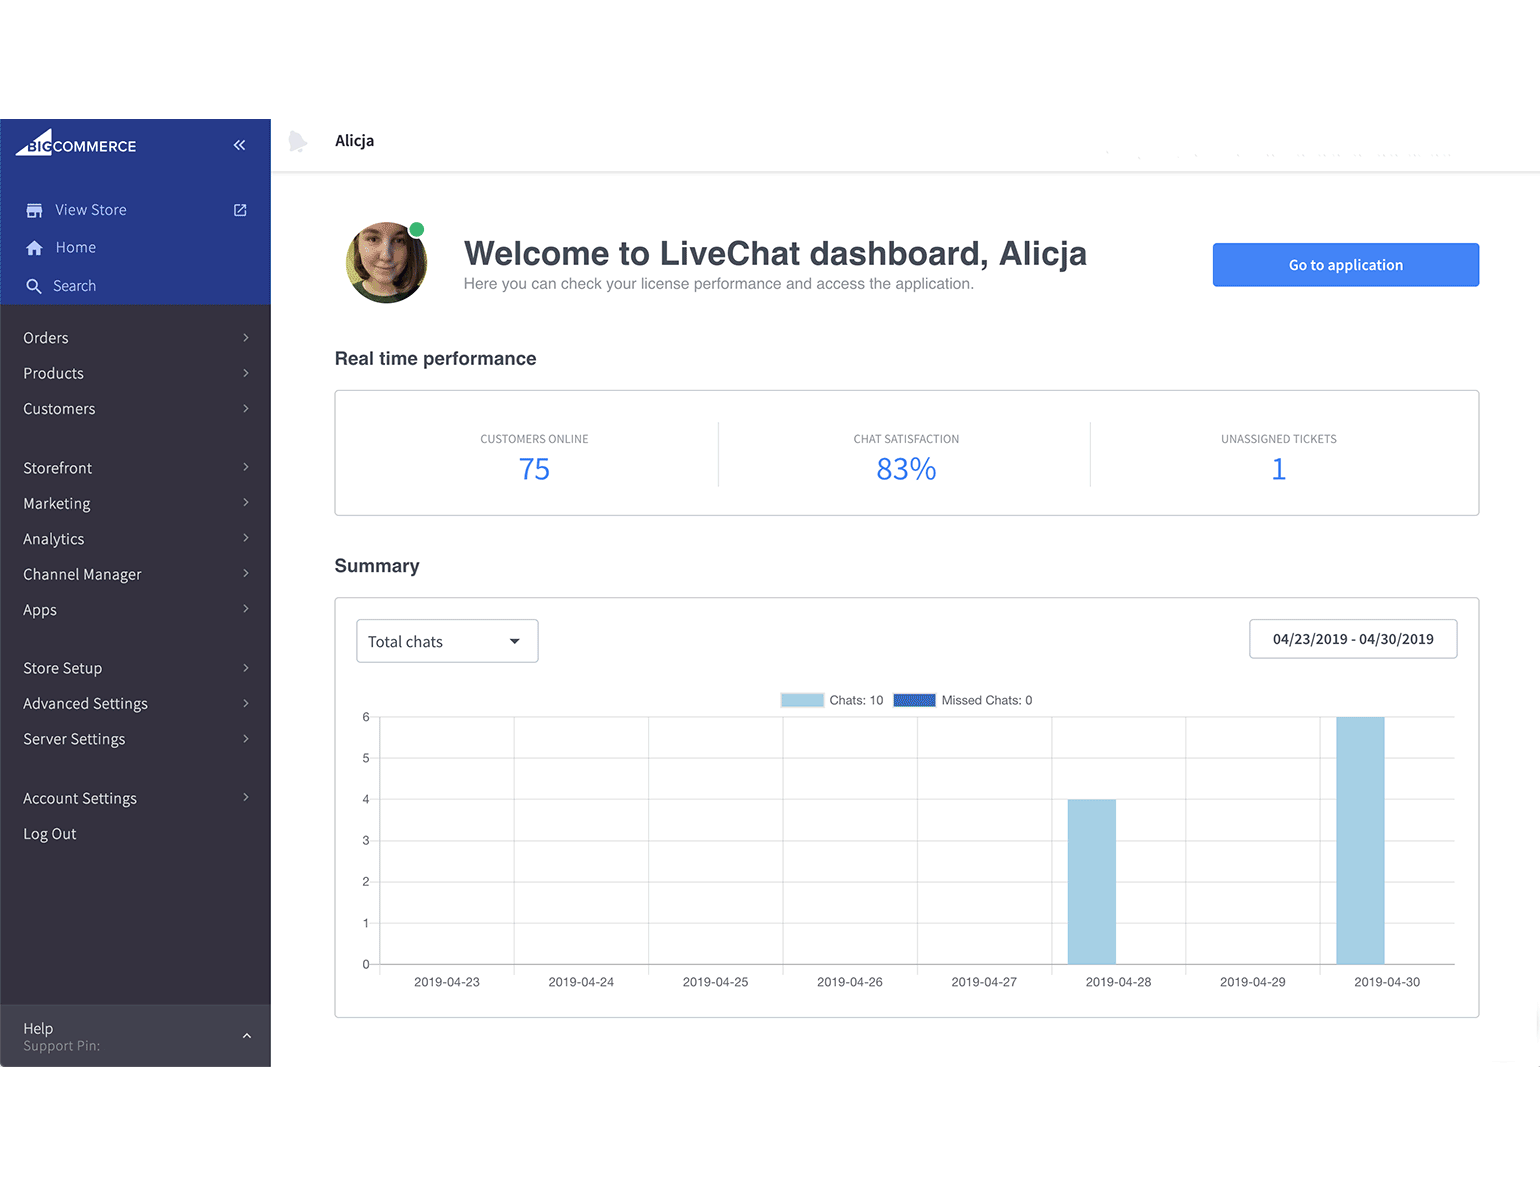Open Server Settings menu item

tap(74, 739)
